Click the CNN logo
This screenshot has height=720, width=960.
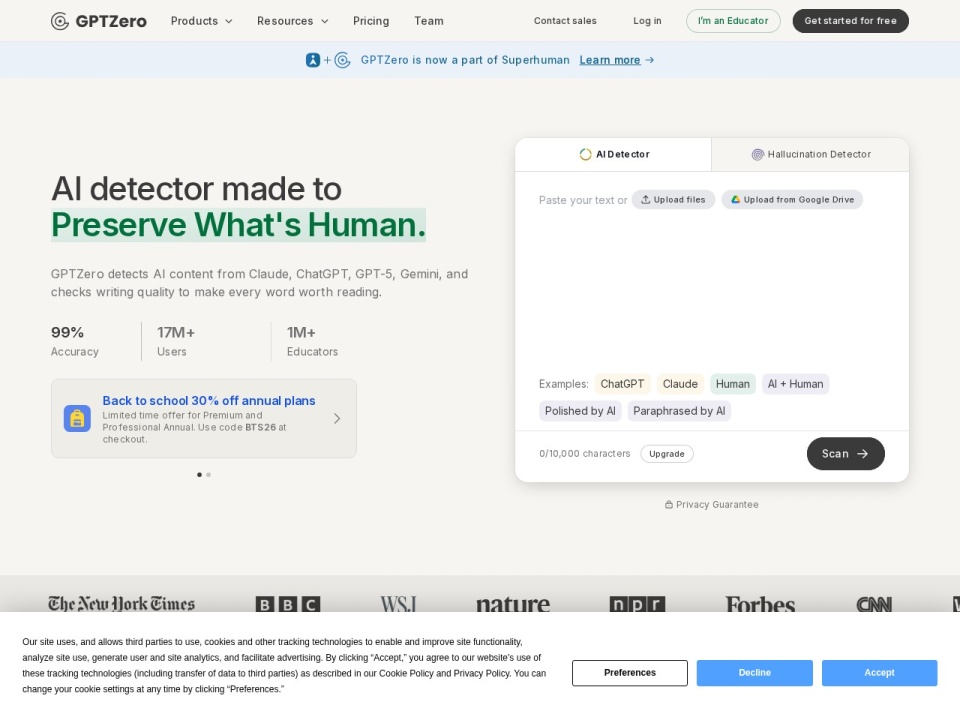tap(874, 604)
